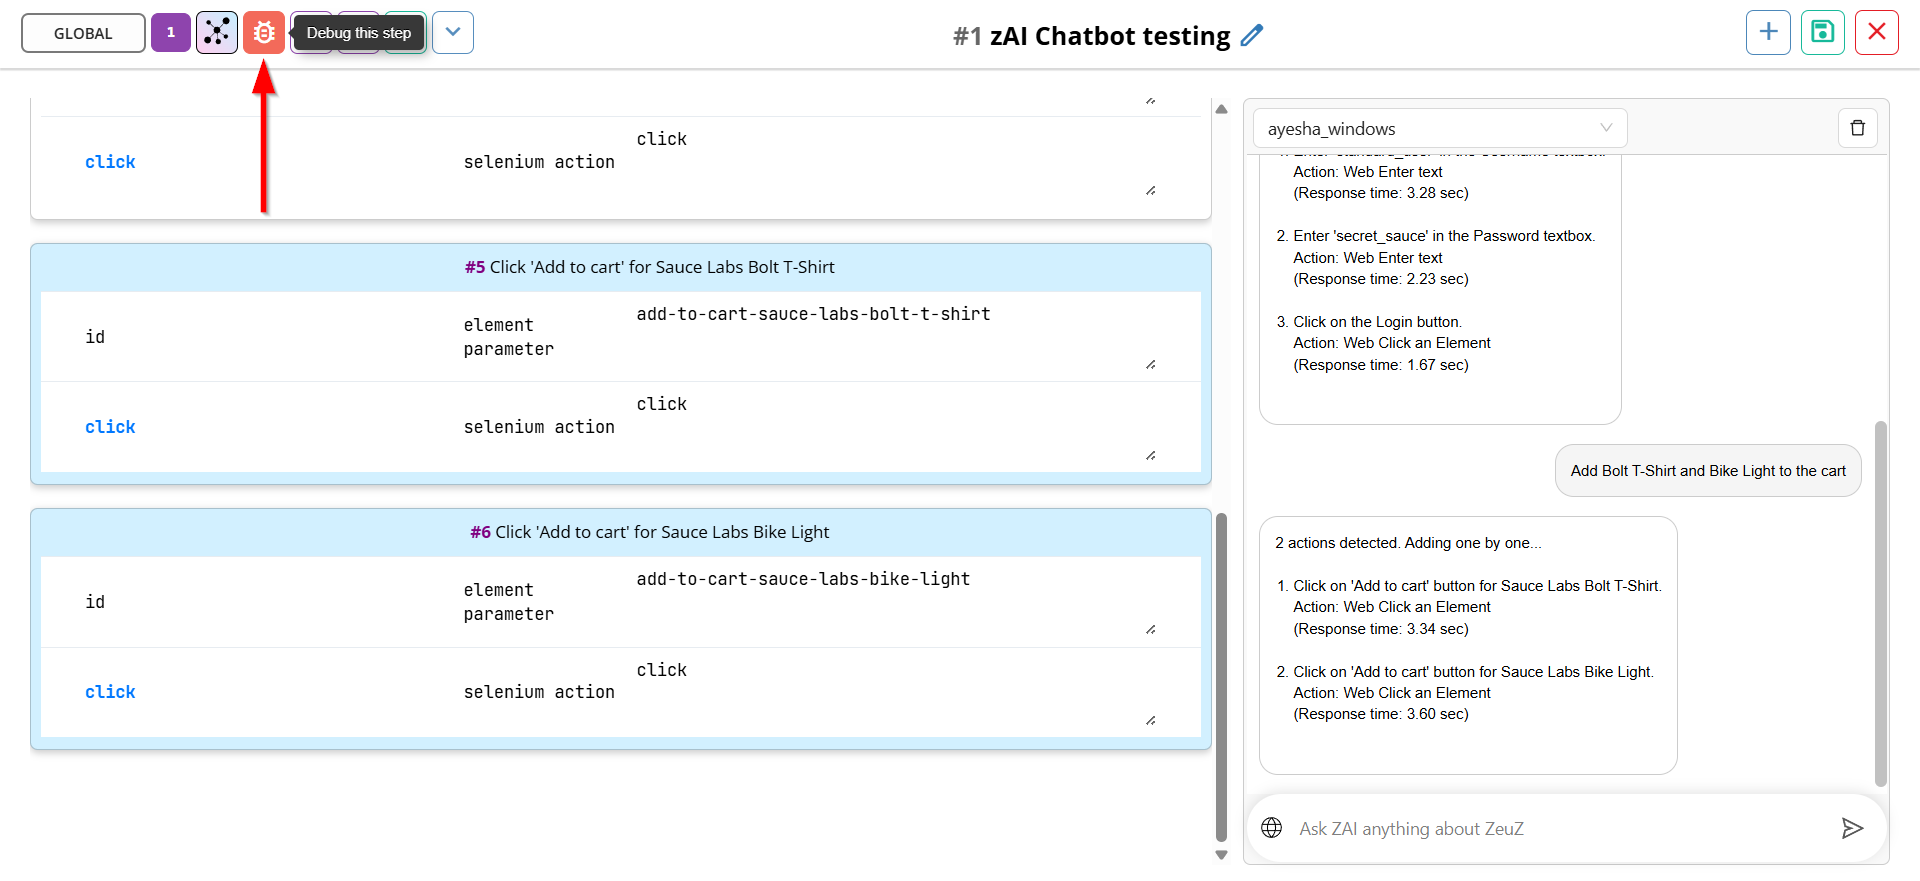The height and width of the screenshot is (881, 1920).
Task: Click the steps panel scroll down arrow
Action: click(1221, 855)
